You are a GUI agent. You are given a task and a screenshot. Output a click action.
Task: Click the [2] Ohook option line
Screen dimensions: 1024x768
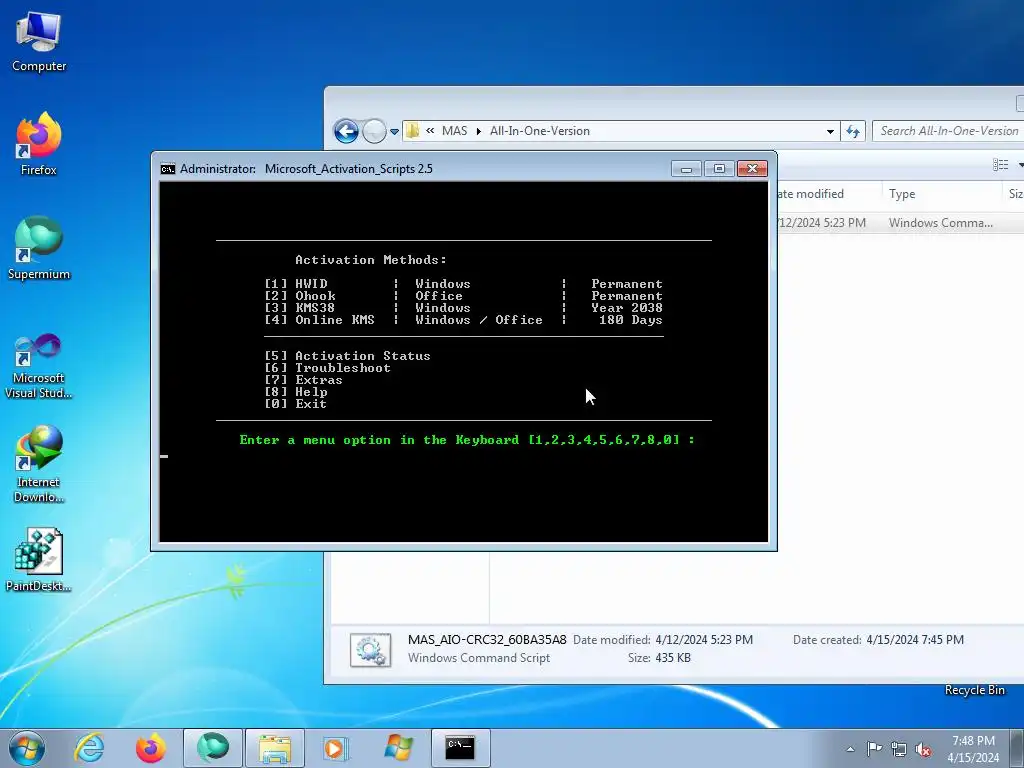[464, 296]
